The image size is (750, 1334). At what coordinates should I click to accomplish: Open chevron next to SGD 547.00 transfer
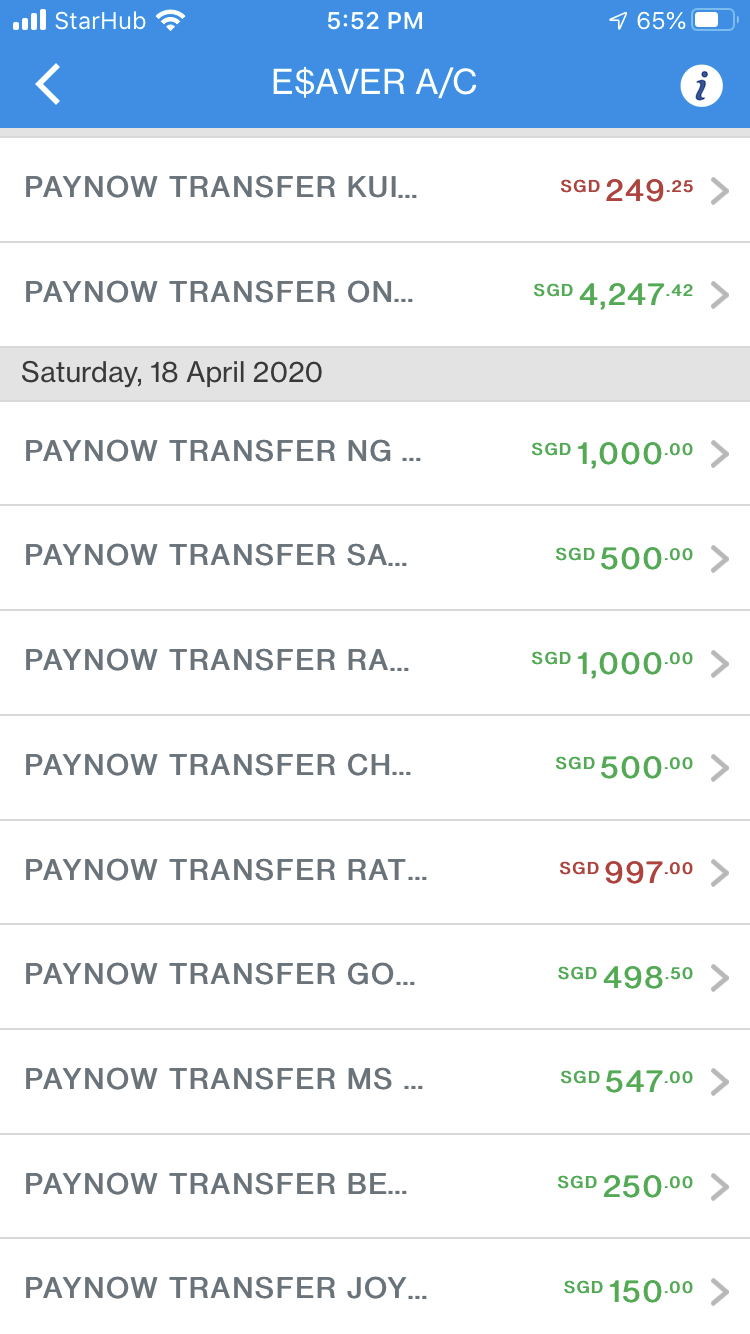click(x=719, y=1081)
